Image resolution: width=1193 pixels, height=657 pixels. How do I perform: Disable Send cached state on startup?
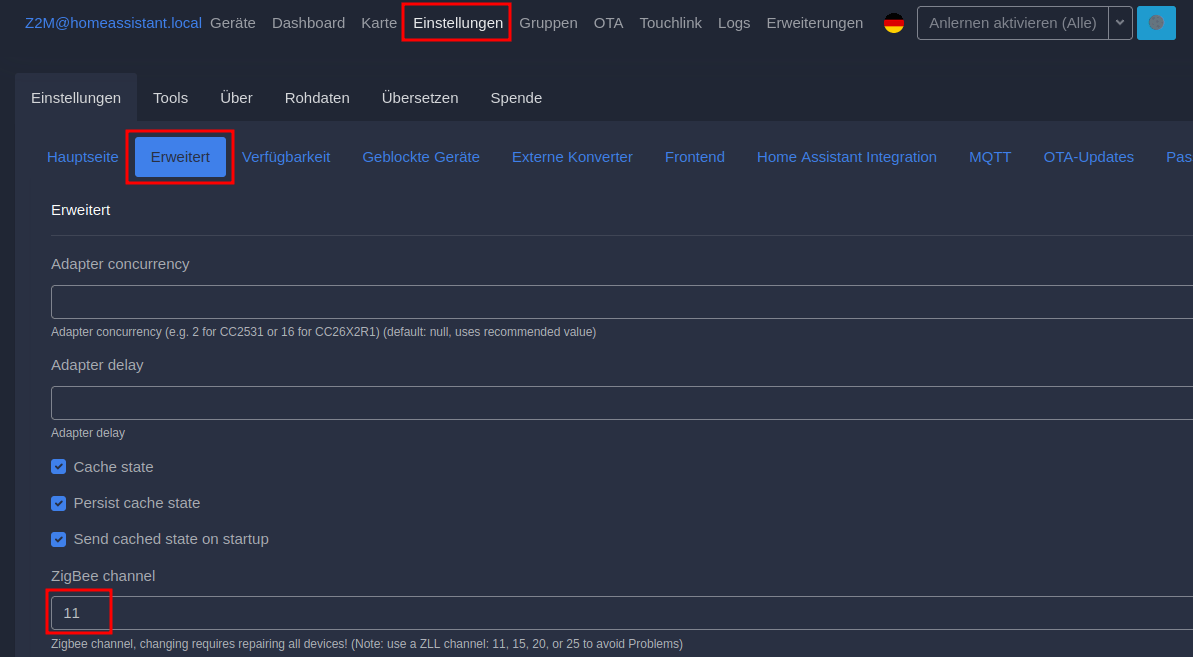click(x=59, y=539)
